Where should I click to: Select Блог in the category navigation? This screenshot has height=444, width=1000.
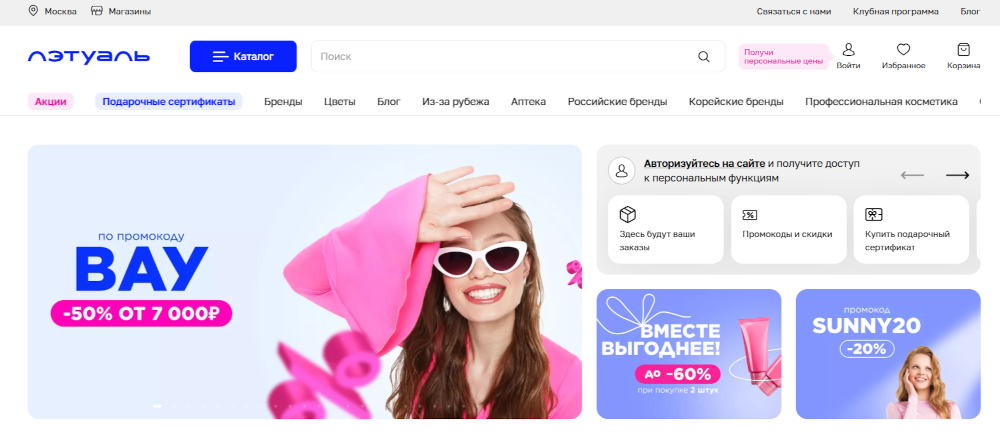click(x=388, y=101)
